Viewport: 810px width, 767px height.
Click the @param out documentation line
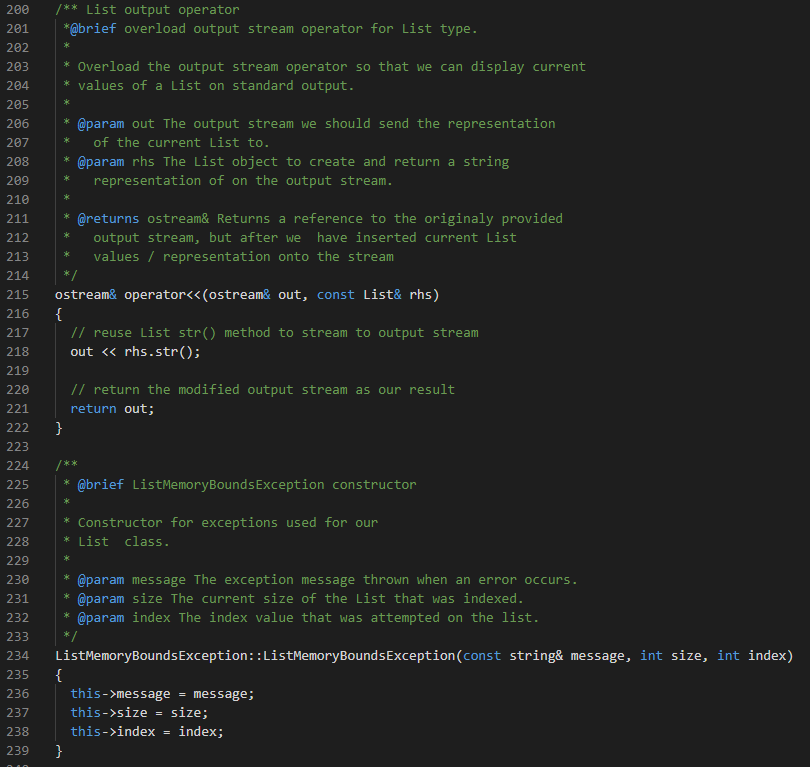[x=120, y=123]
